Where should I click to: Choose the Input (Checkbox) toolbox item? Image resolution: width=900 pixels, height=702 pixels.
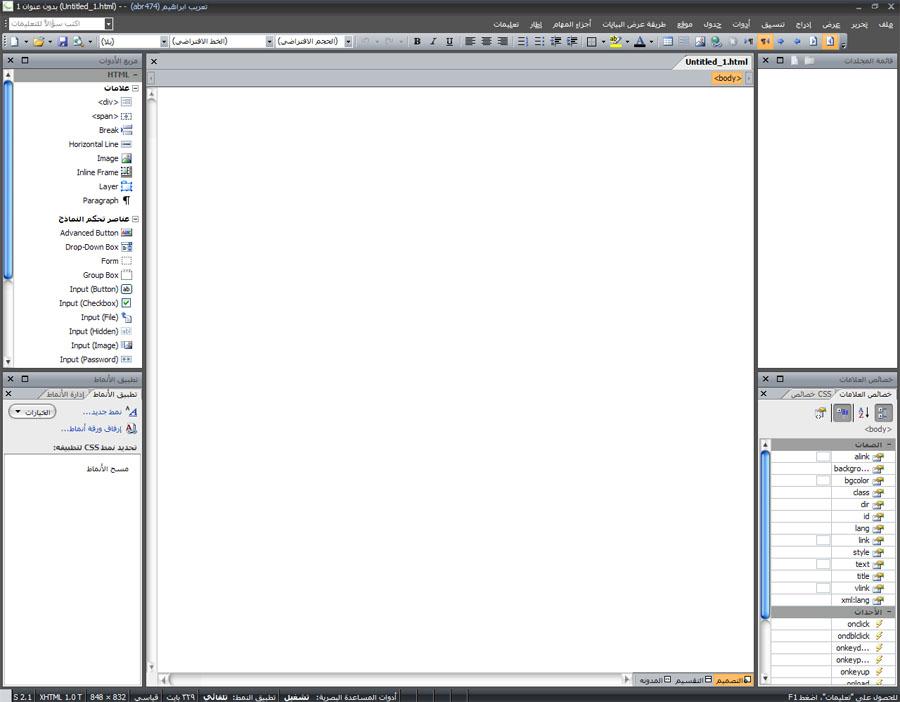[88, 303]
